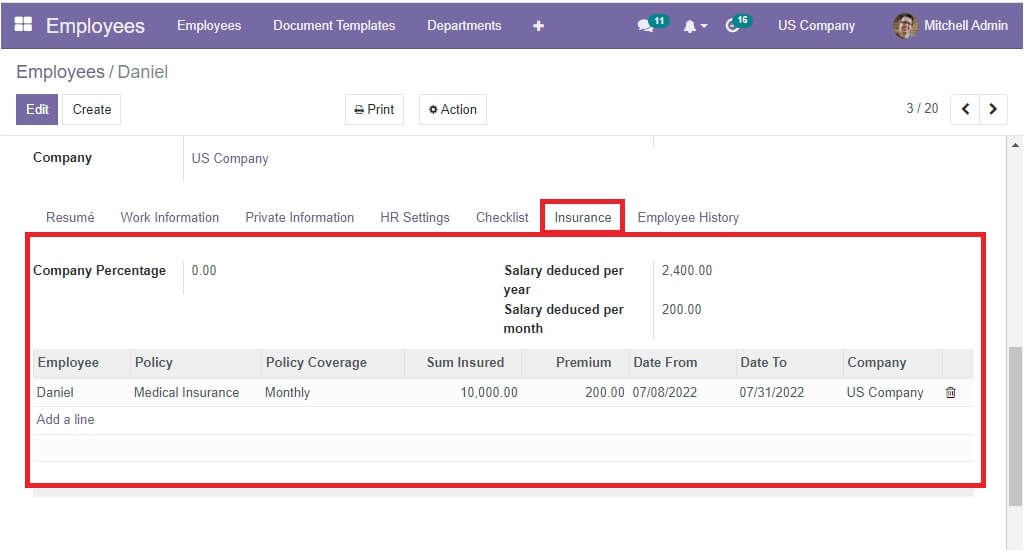Expand the Action dropdown
The height and width of the screenshot is (551, 1024).
[452, 110]
